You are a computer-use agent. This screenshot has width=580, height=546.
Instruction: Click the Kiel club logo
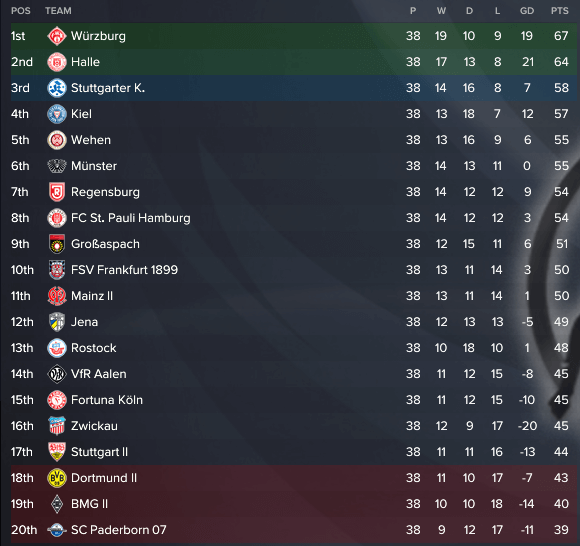(x=57, y=114)
